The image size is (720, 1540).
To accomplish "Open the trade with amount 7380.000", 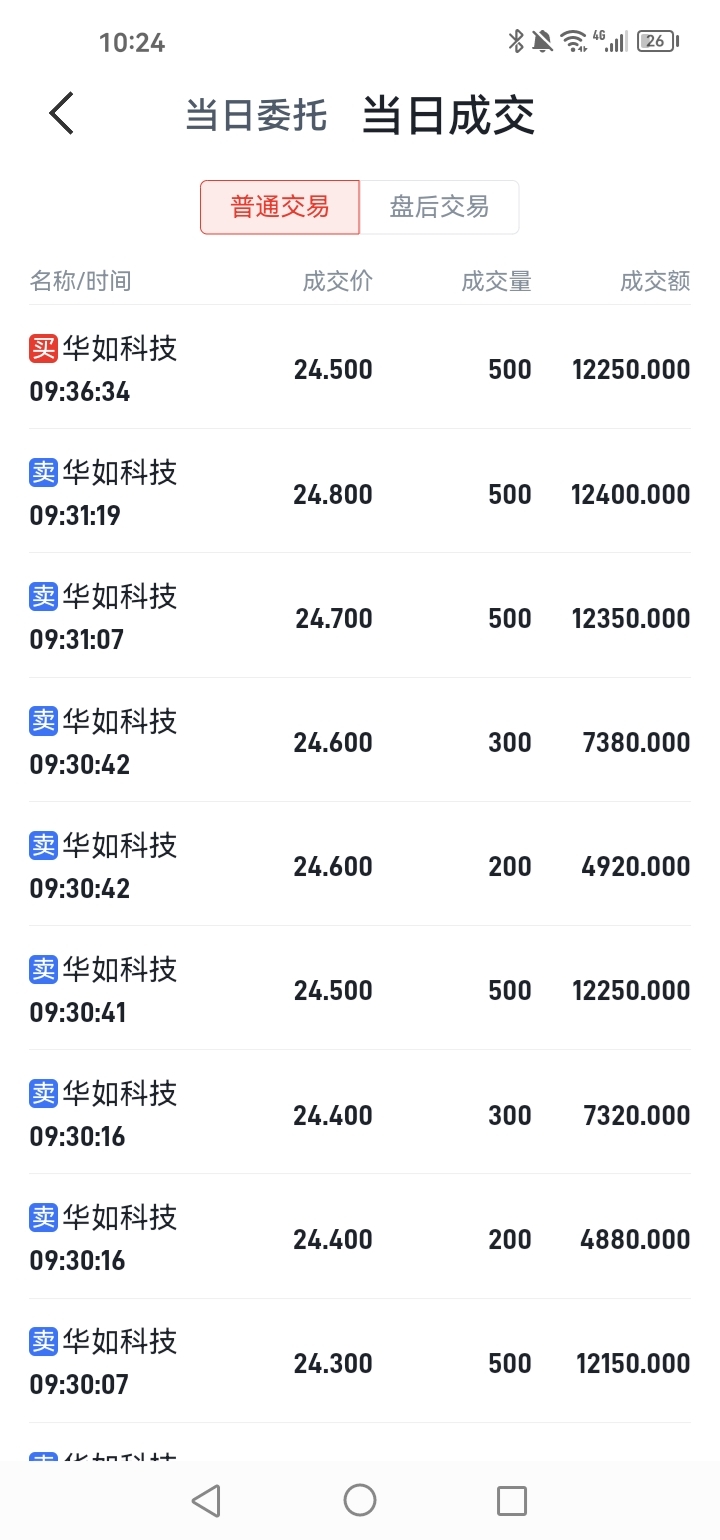I will [x=360, y=740].
